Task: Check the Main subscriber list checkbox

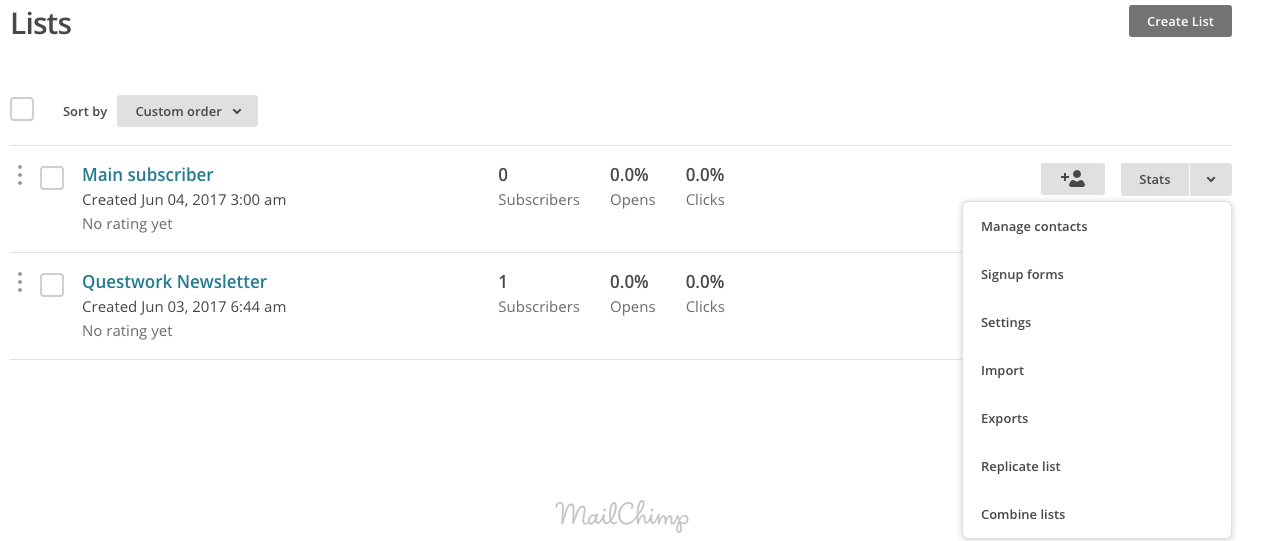Action: [x=52, y=178]
